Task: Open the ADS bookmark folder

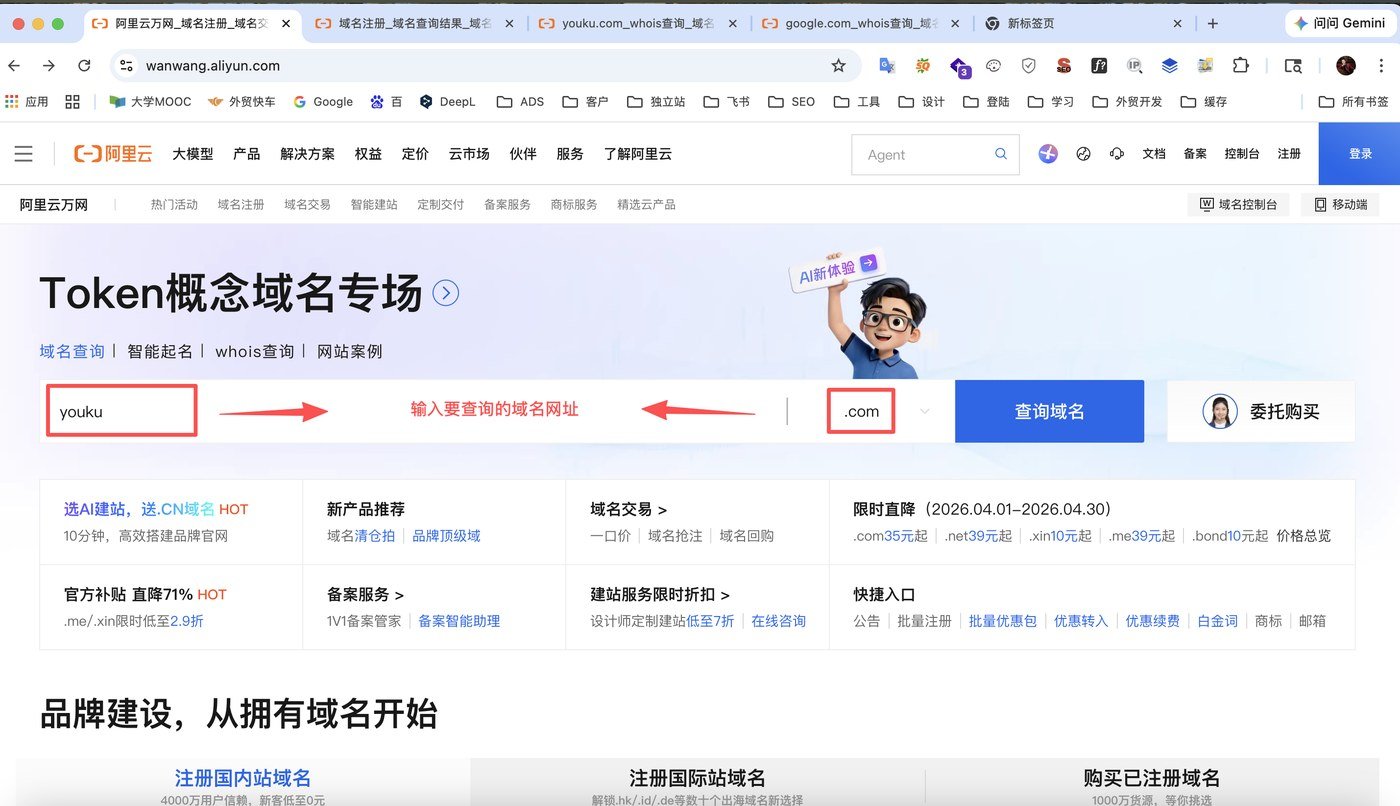Action: [x=520, y=101]
